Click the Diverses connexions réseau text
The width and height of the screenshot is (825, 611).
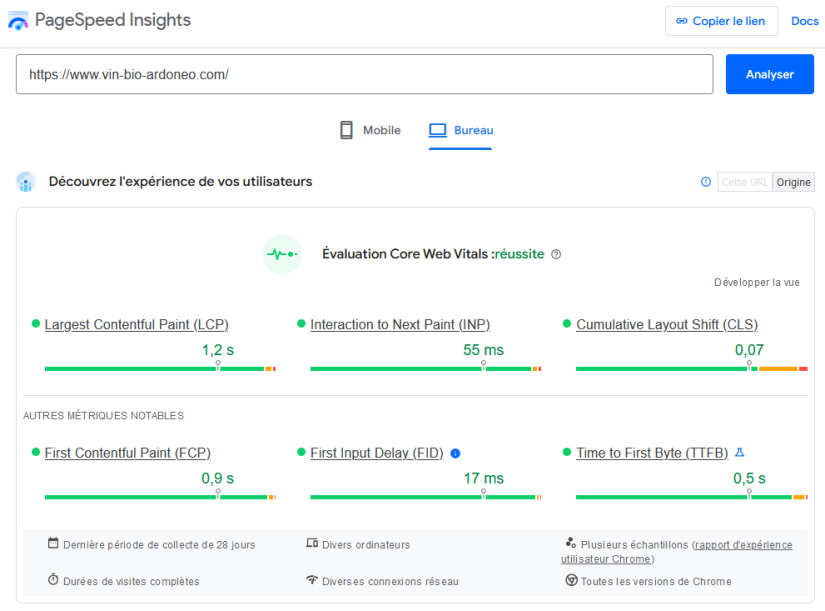(x=390, y=582)
